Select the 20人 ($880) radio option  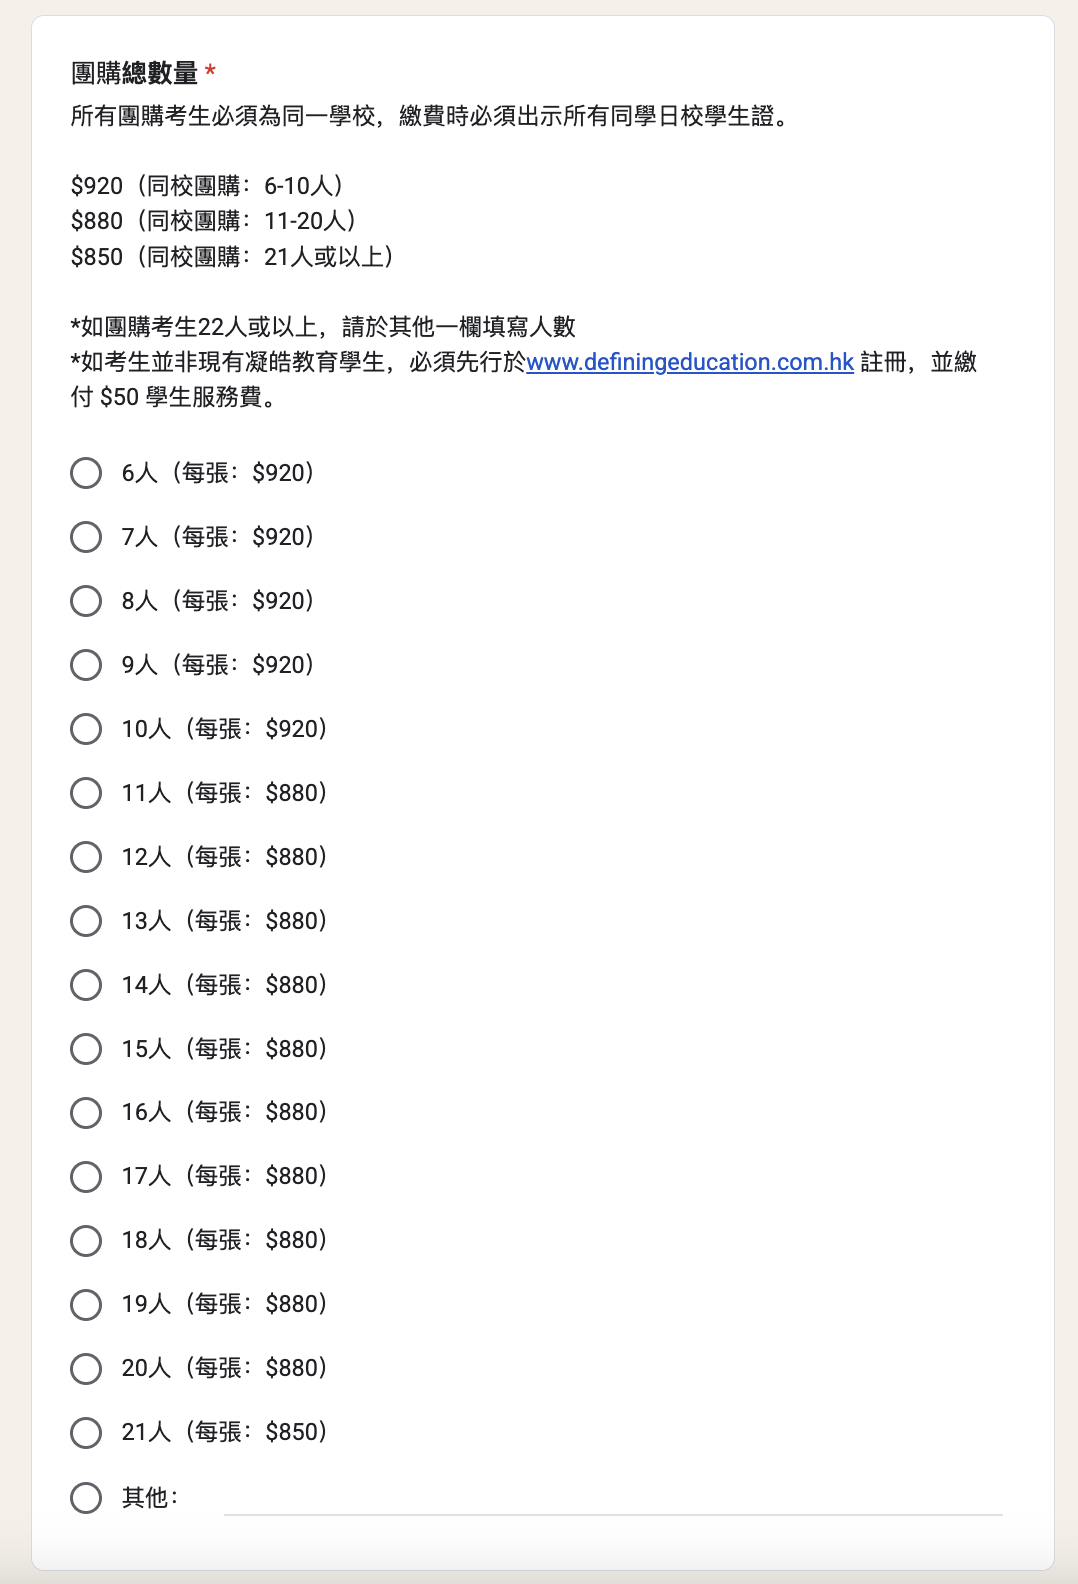coord(86,1368)
